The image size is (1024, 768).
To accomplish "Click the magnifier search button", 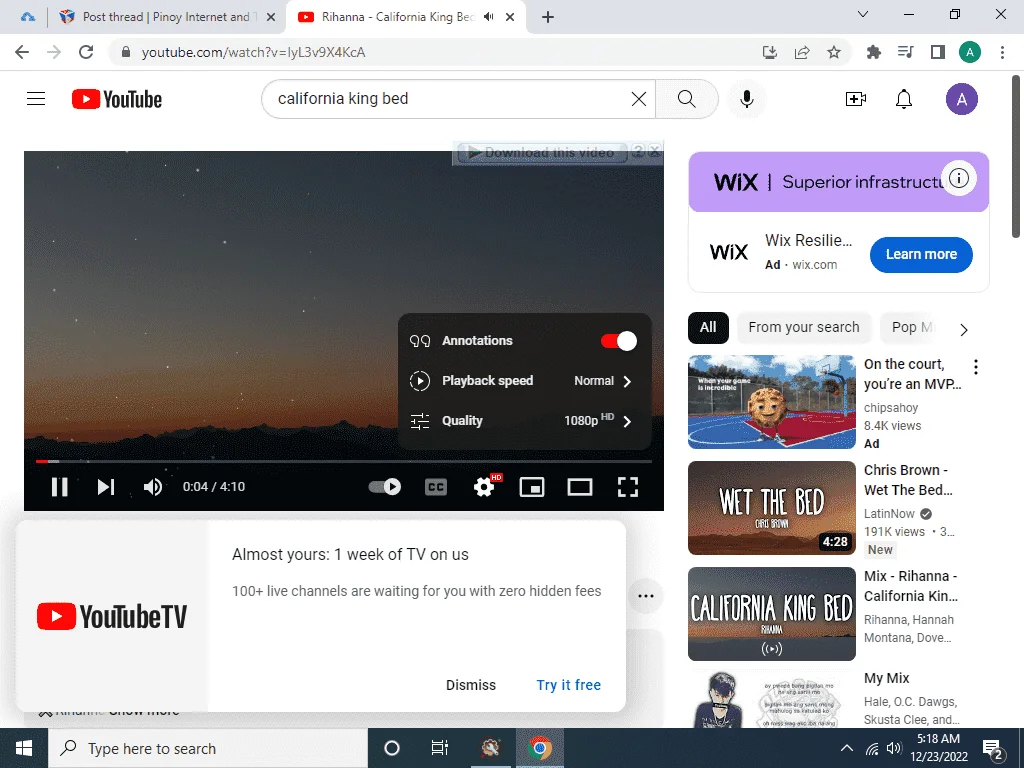I will (x=686, y=99).
